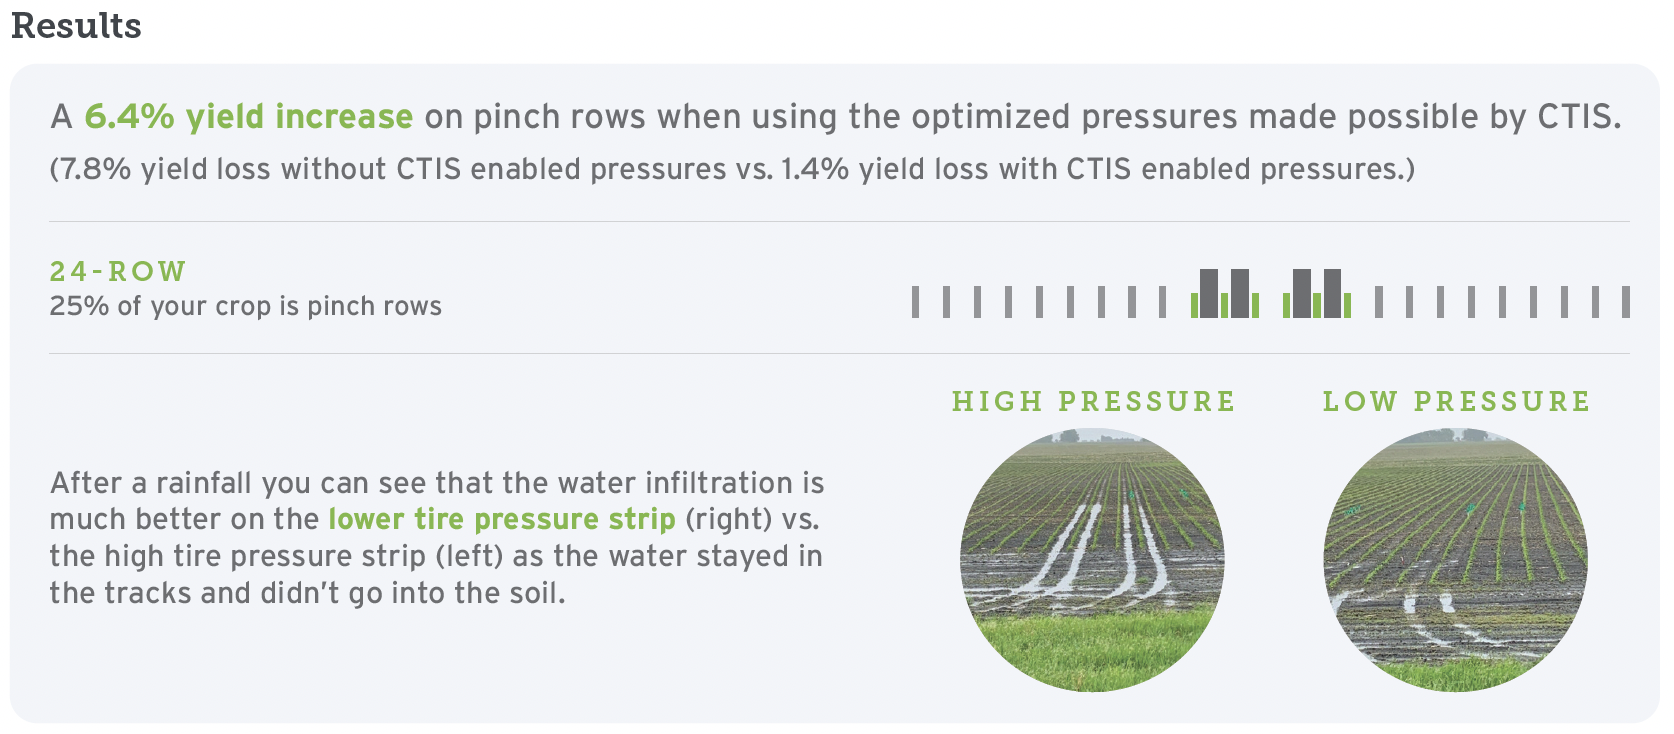Click the green '6.4% yield increase' text
This screenshot has width=1674, height=734.
click(x=248, y=117)
